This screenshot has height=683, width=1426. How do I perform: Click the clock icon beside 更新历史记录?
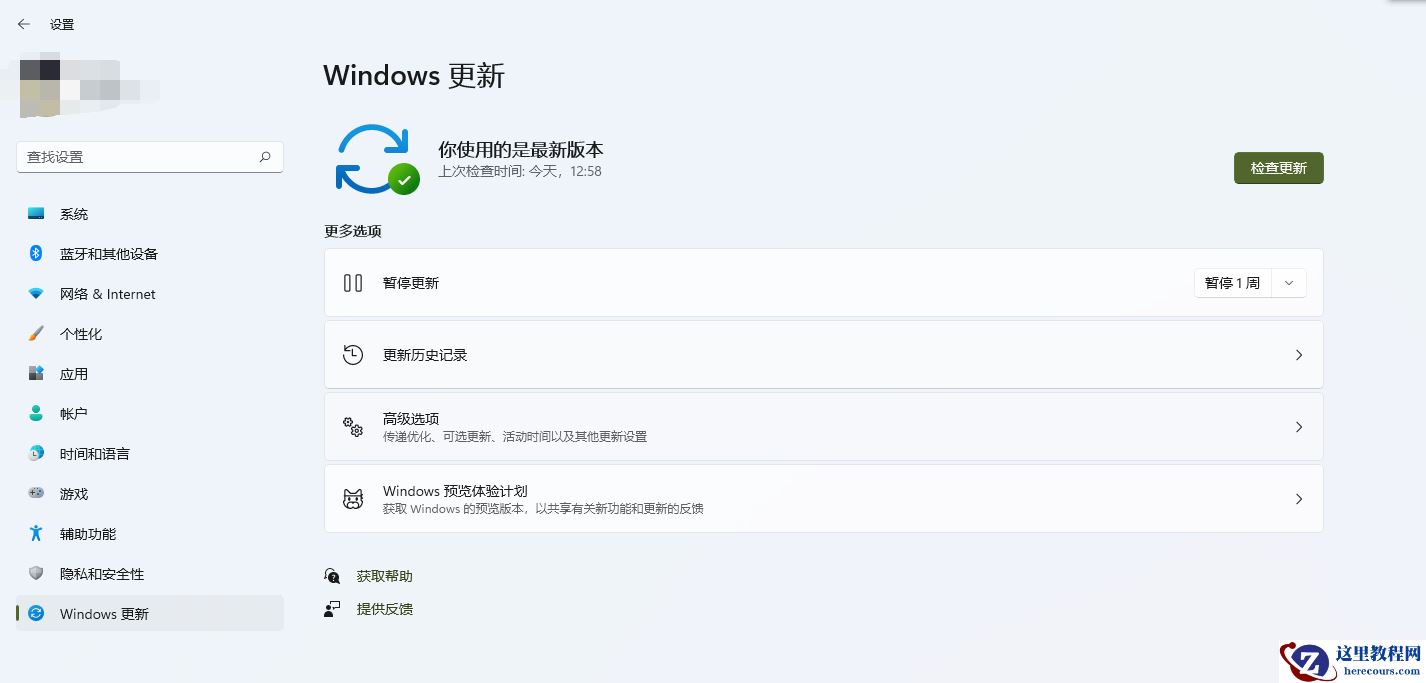click(352, 354)
